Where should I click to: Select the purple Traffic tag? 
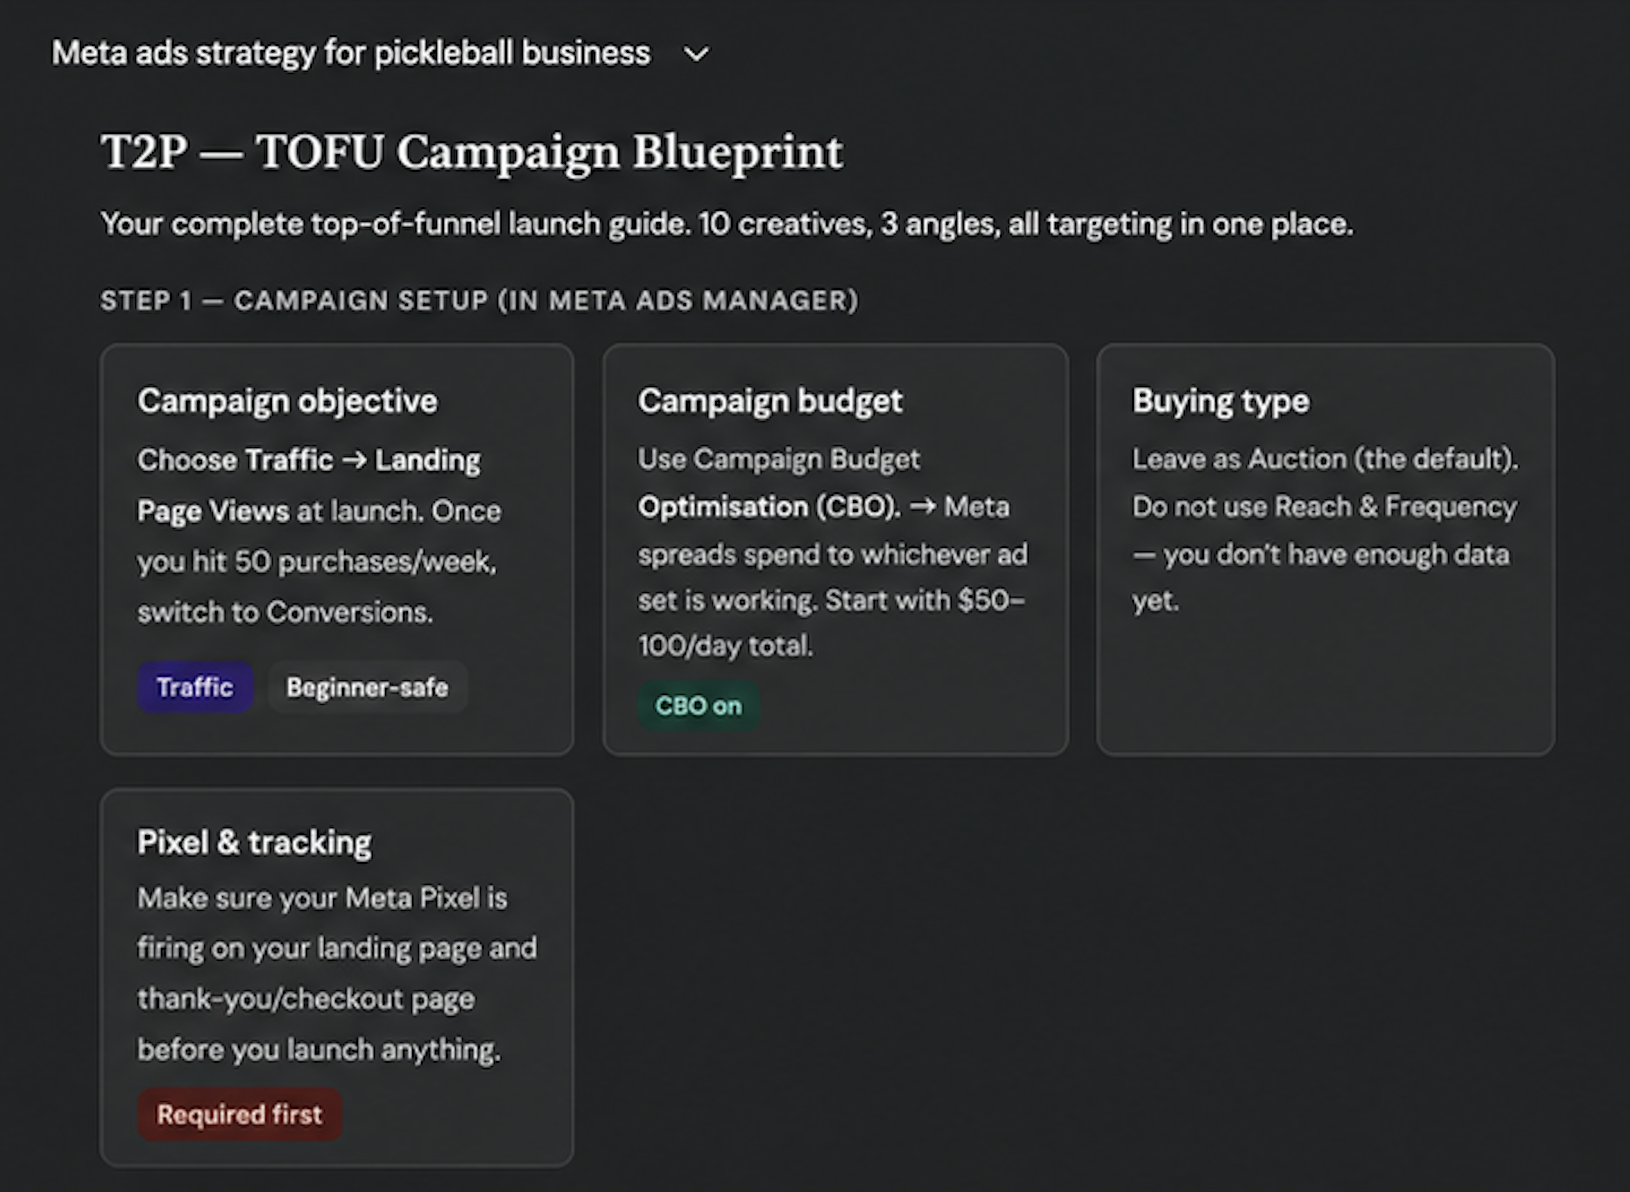tap(195, 687)
